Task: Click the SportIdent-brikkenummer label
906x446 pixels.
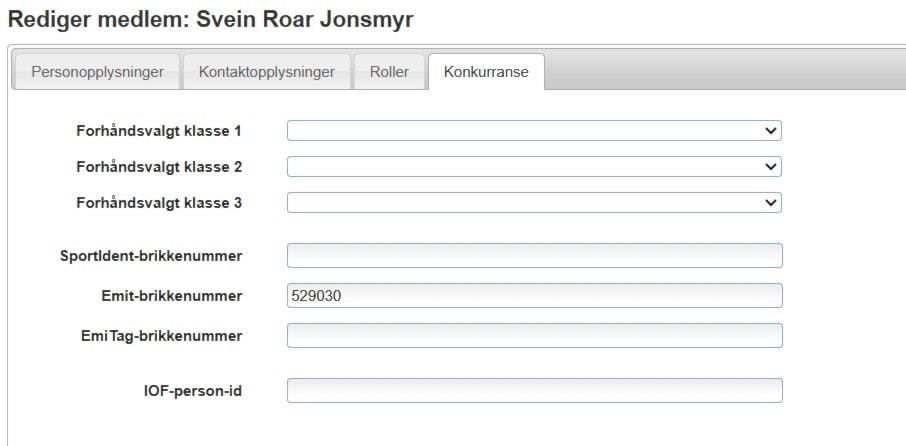Action: click(151, 256)
